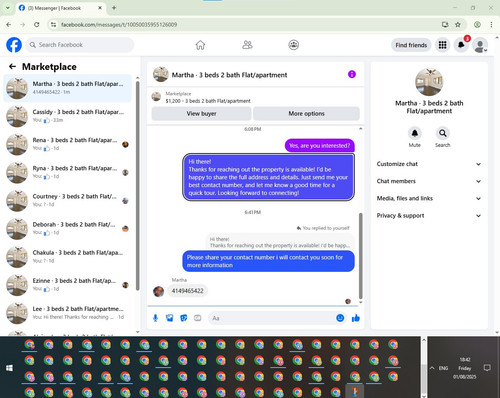Attach a photo with the image icon
Viewport: 500px width, 398px height.
169,318
